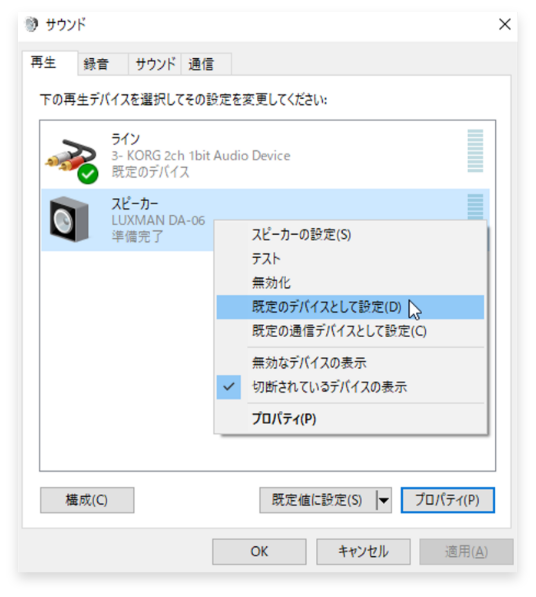Click the speaker device volume level meter
Viewport: 536px width, 597px height.
tap(475, 207)
